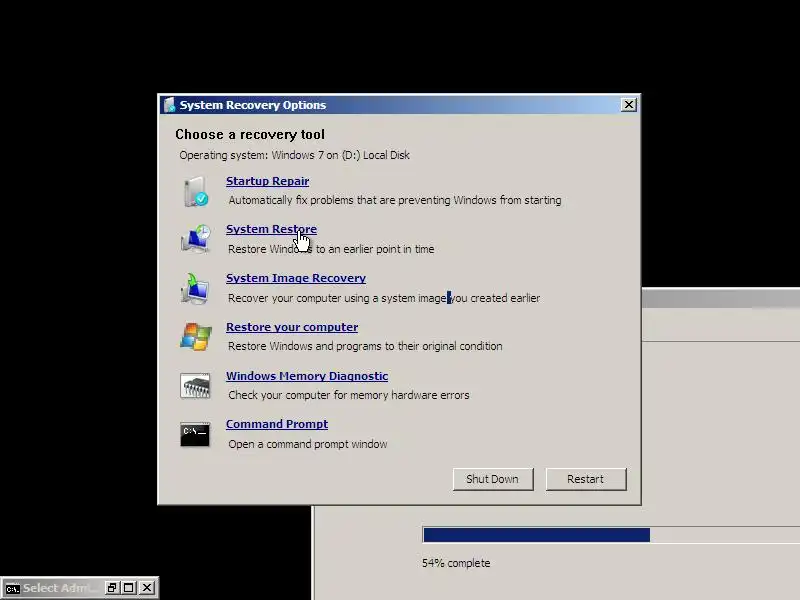Screen dimensions: 800x600
Task: Click 'Operating system: Windows 7 on (D:) Local Disk' text
Action: 294,155
